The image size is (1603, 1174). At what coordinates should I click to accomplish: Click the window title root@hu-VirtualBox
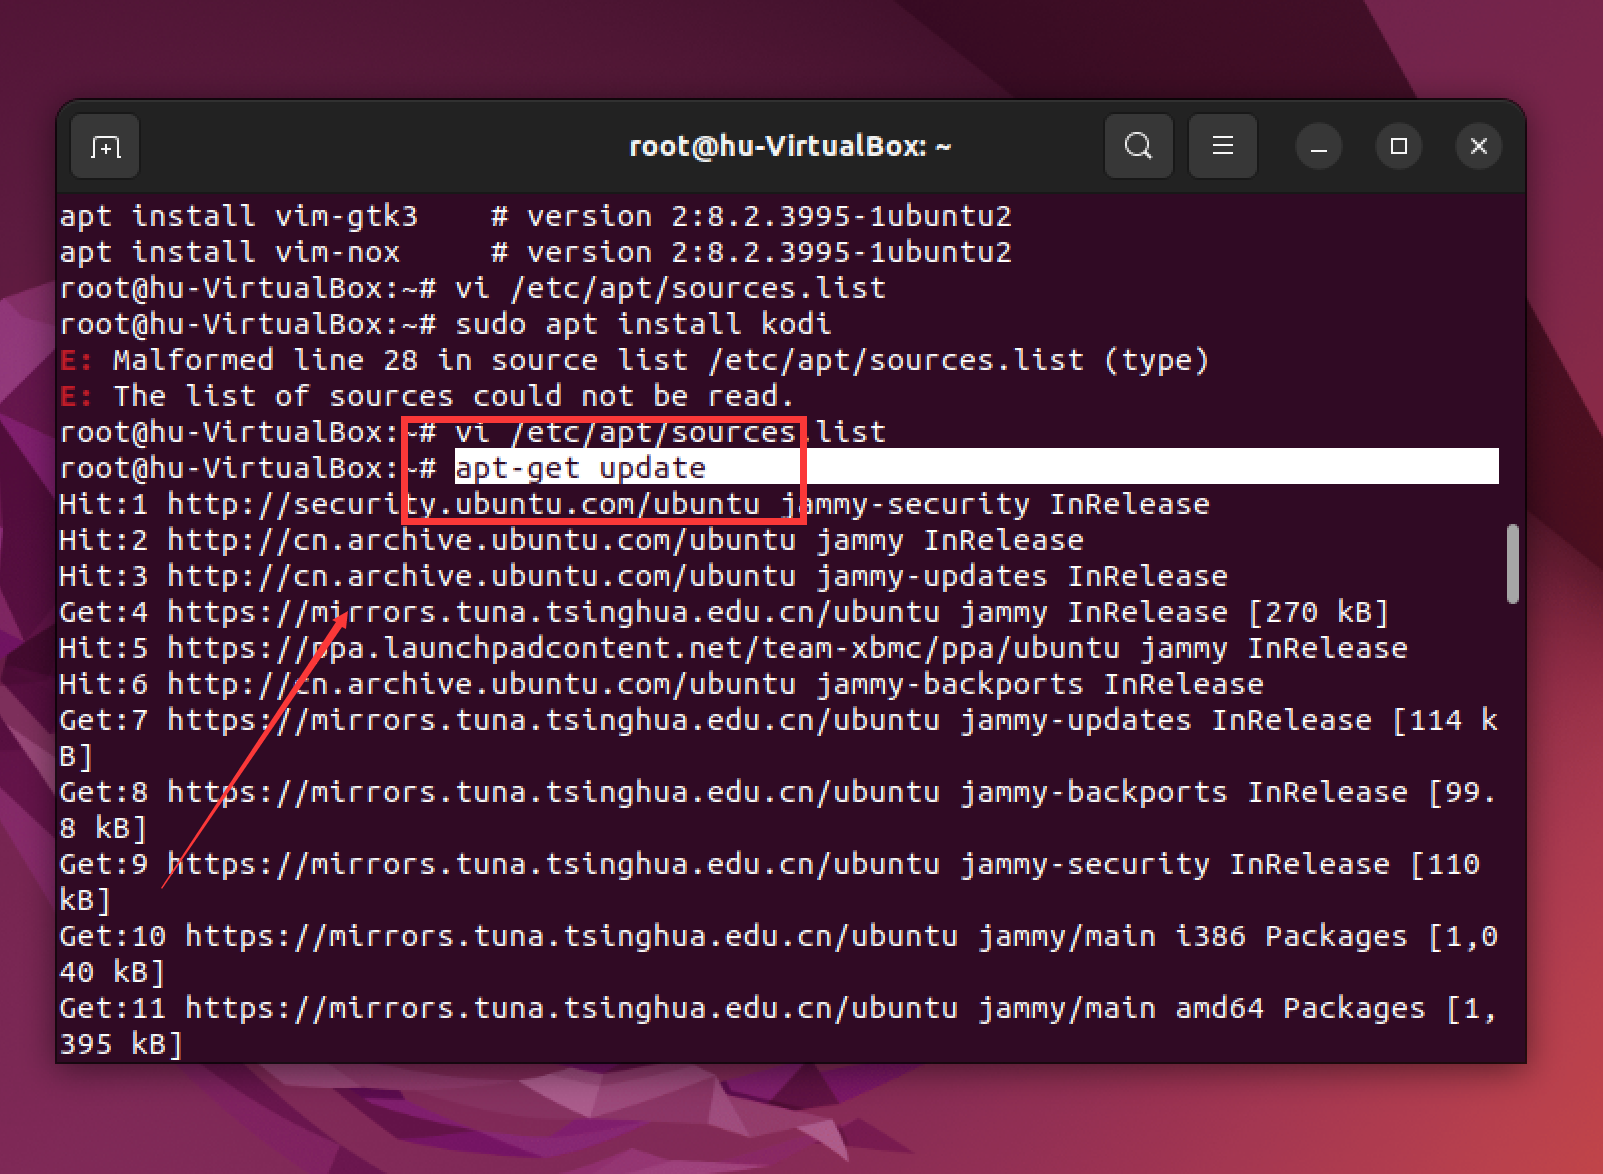(x=789, y=147)
